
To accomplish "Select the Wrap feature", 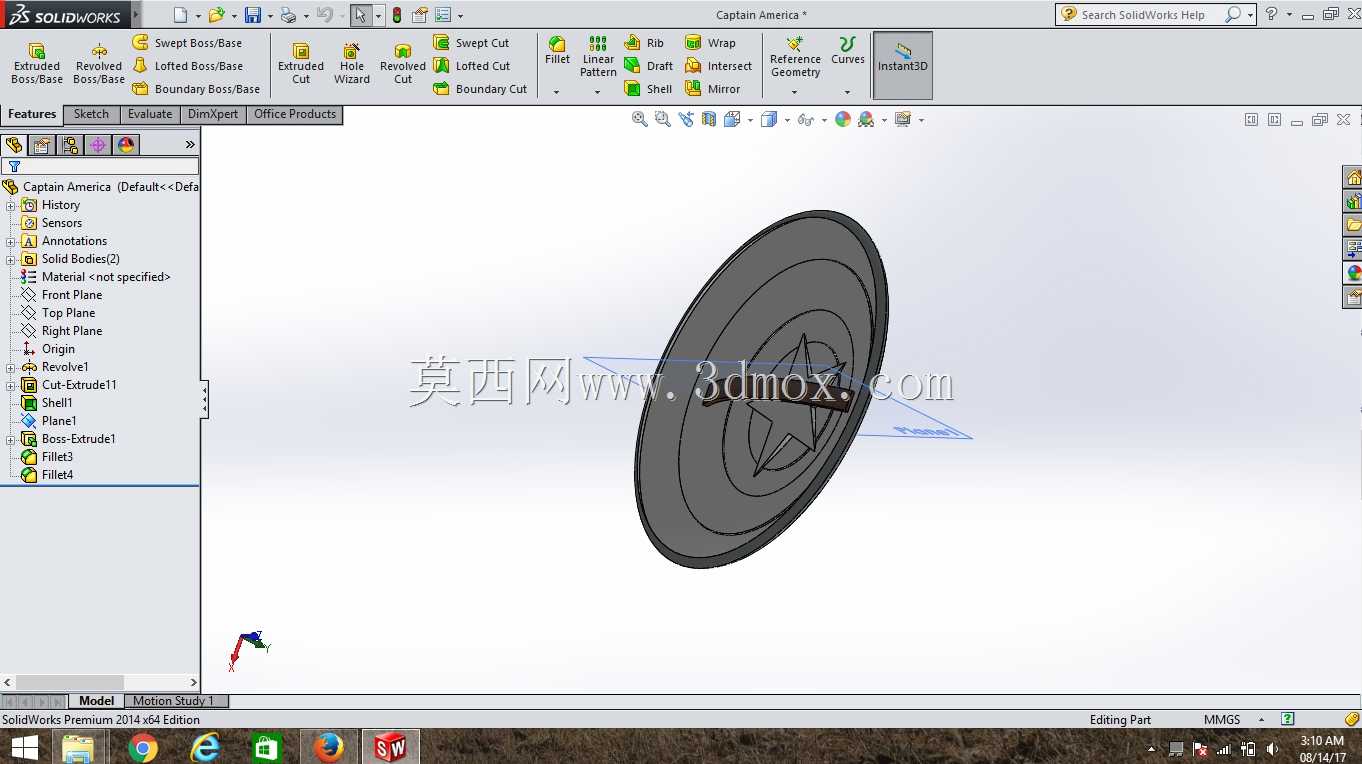I will click(x=710, y=43).
